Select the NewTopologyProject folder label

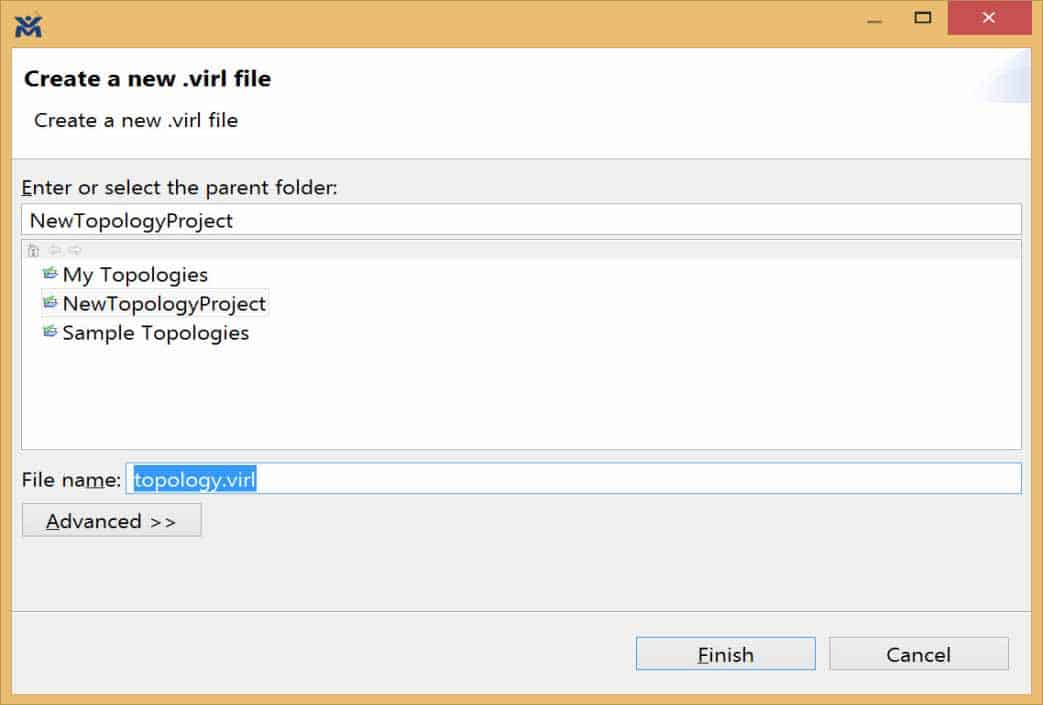click(x=164, y=304)
